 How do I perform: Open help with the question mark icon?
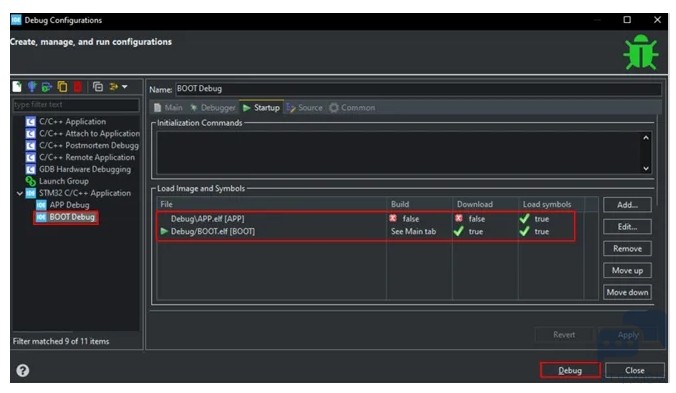23,371
